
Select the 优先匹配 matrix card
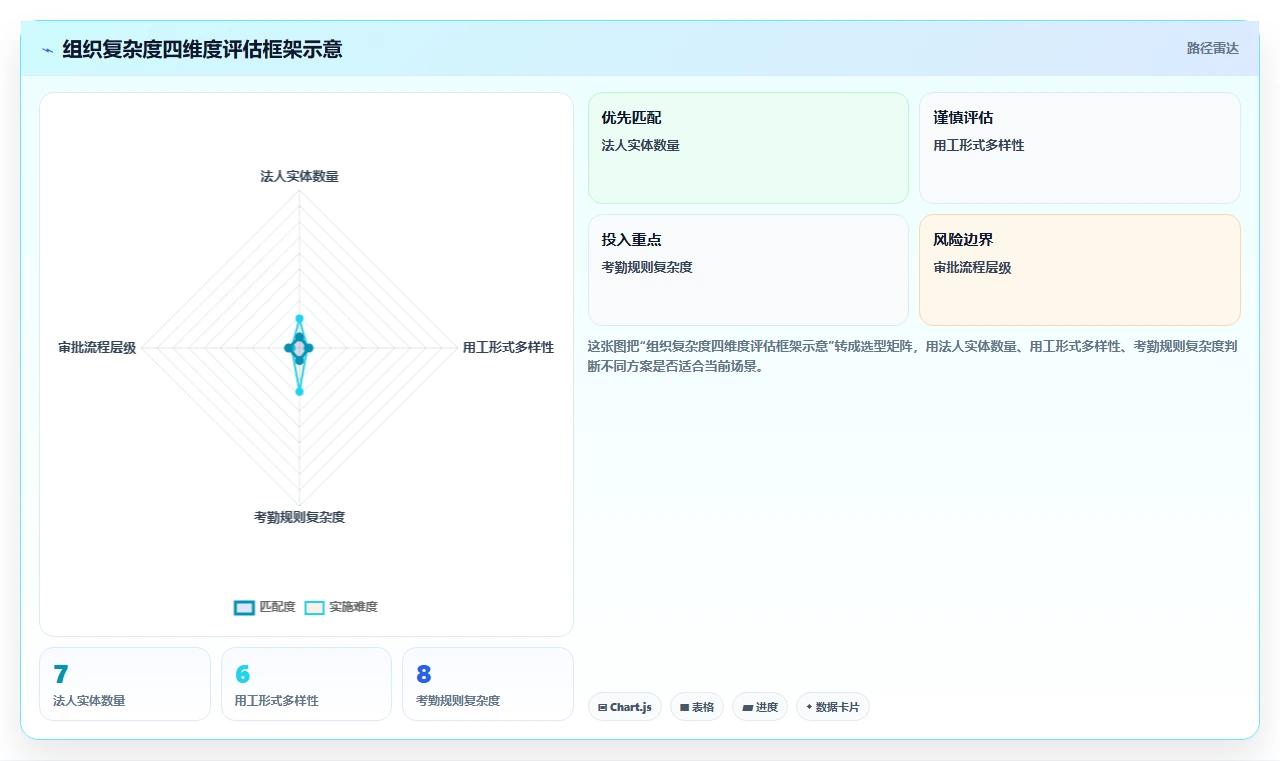[x=748, y=148]
